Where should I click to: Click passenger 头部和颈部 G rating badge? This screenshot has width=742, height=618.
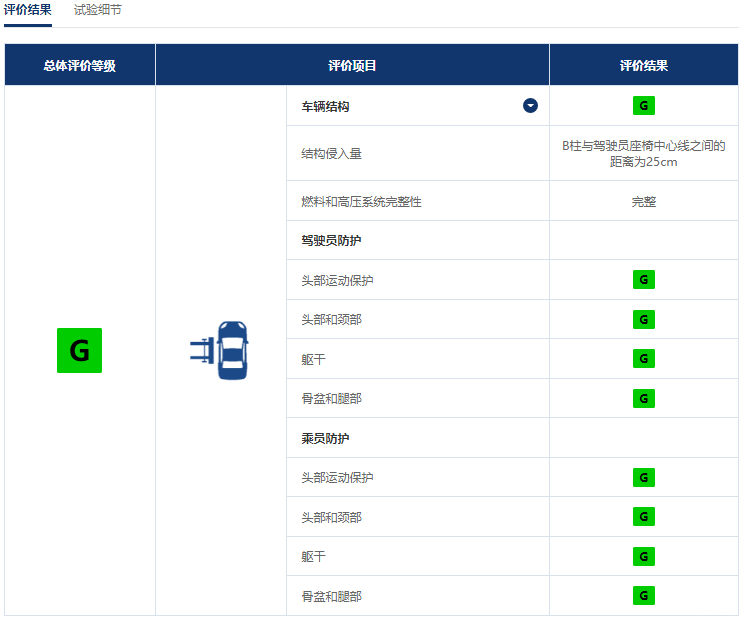[644, 517]
